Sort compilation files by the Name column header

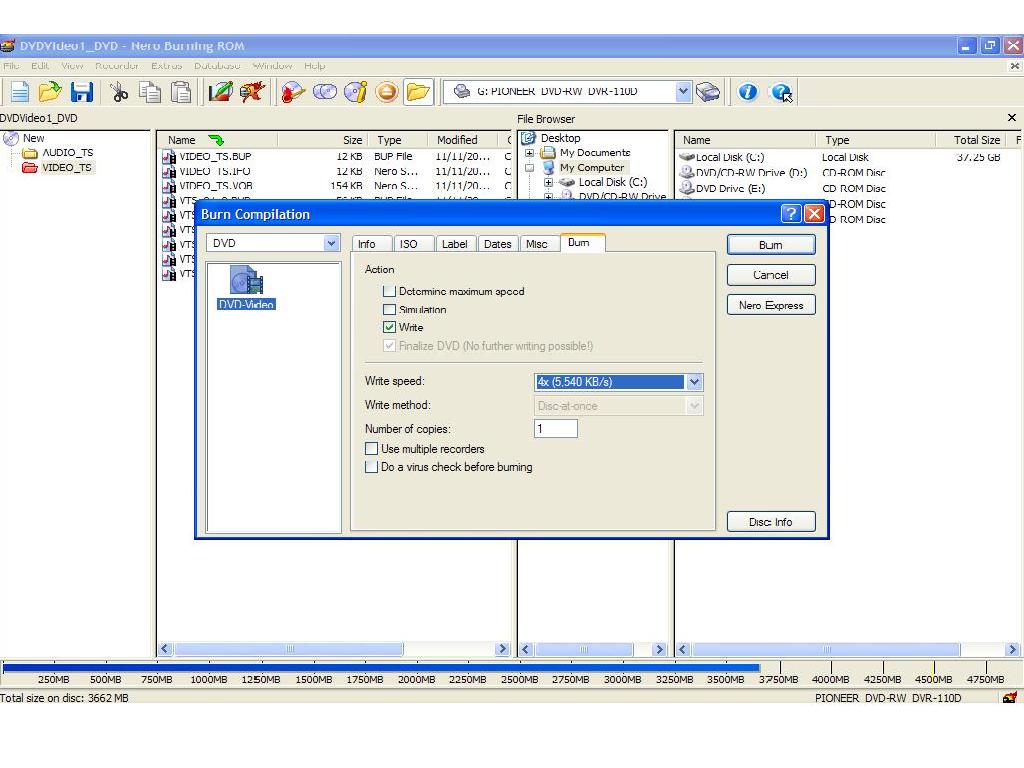[x=217, y=140]
